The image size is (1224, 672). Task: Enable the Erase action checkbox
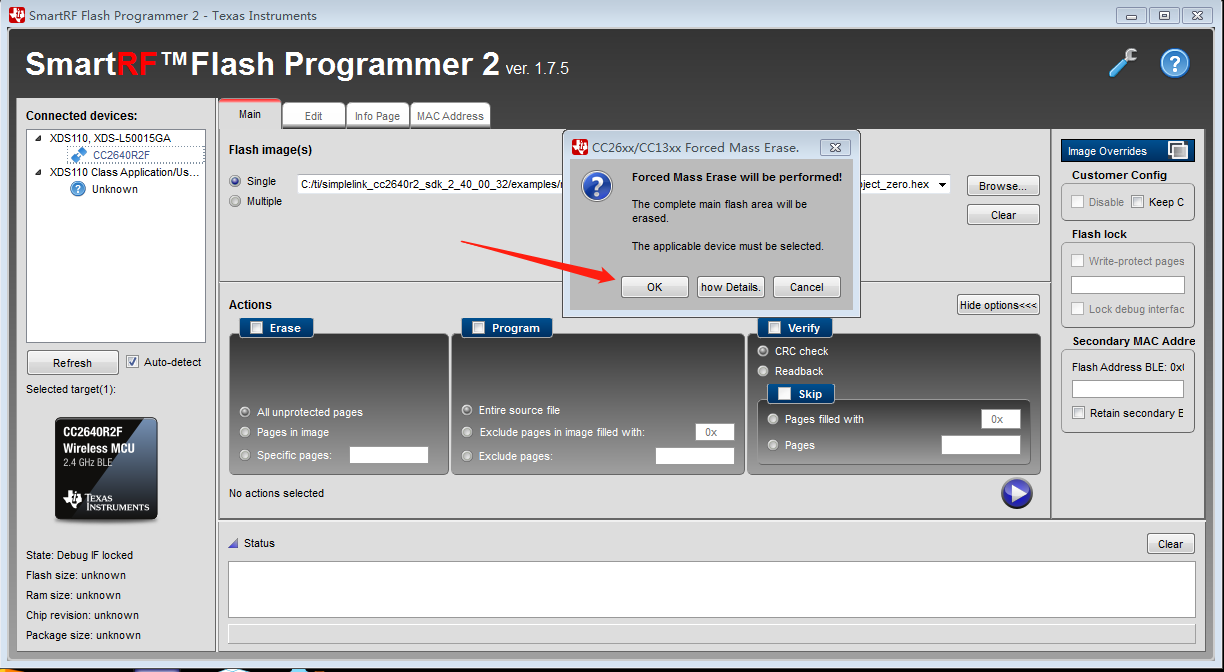(x=256, y=327)
